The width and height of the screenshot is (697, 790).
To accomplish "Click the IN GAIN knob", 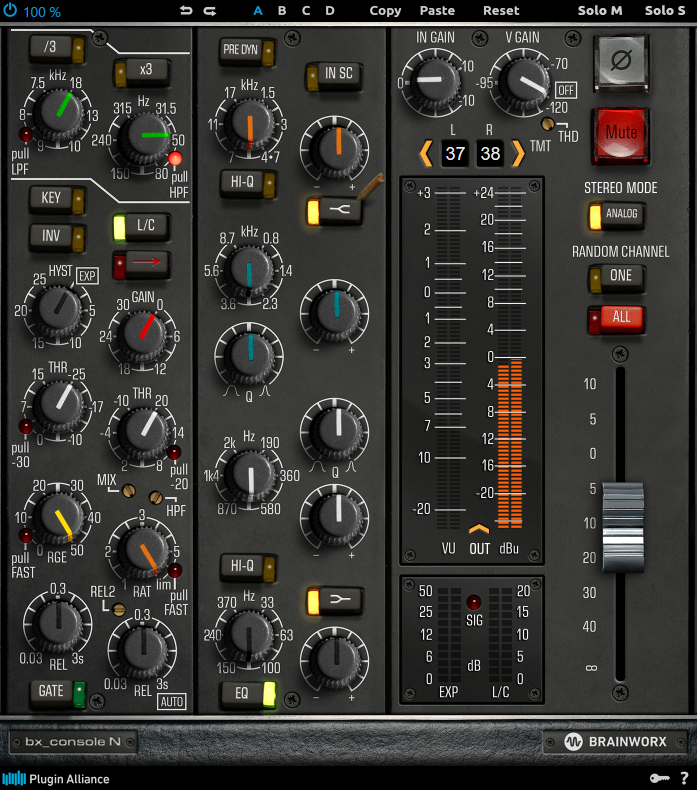I will click(x=433, y=82).
